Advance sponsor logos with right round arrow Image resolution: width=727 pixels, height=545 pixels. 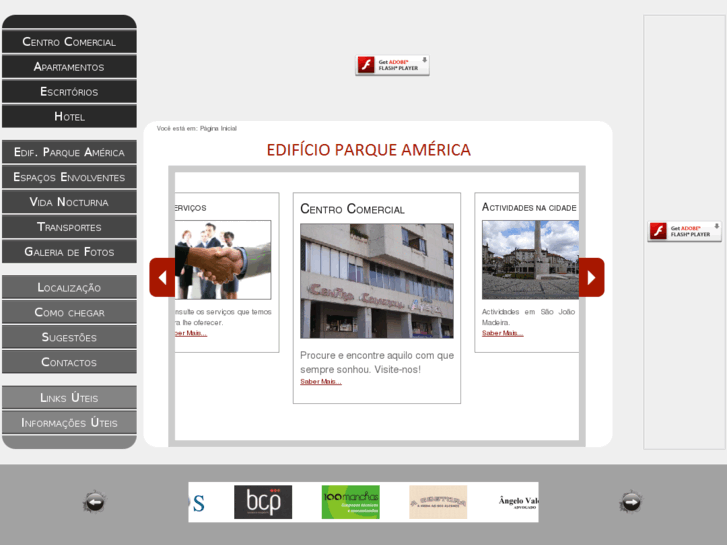coord(631,501)
